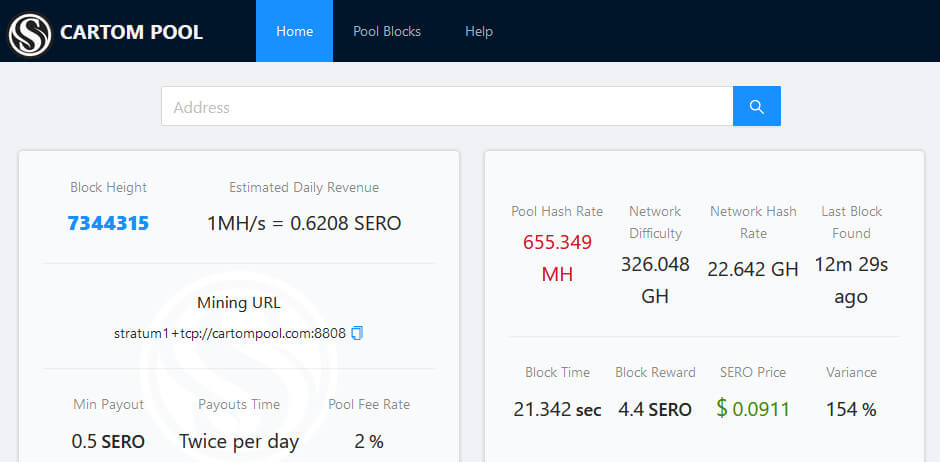Screen dimensions: 940x462
Task: Switch to the Pool Blocks tab
Action: [387, 31]
